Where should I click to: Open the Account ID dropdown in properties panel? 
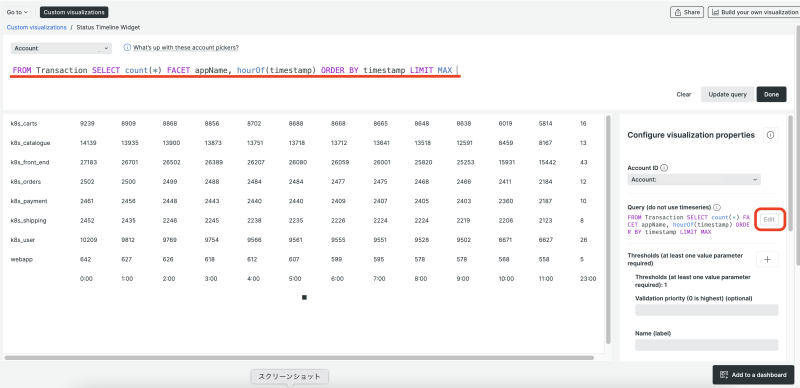point(693,180)
